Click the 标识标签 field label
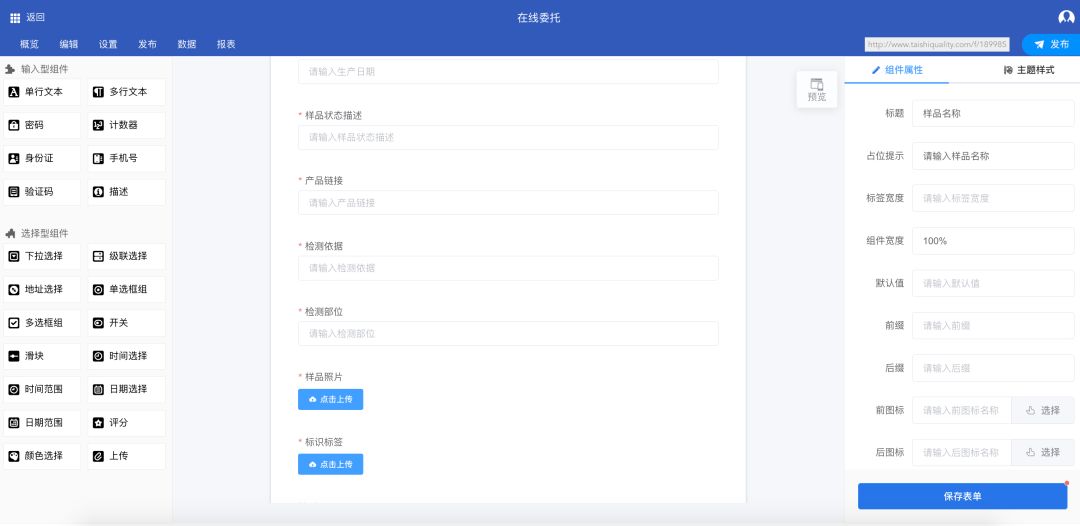Image resolution: width=1080 pixels, height=526 pixels. click(x=324, y=442)
